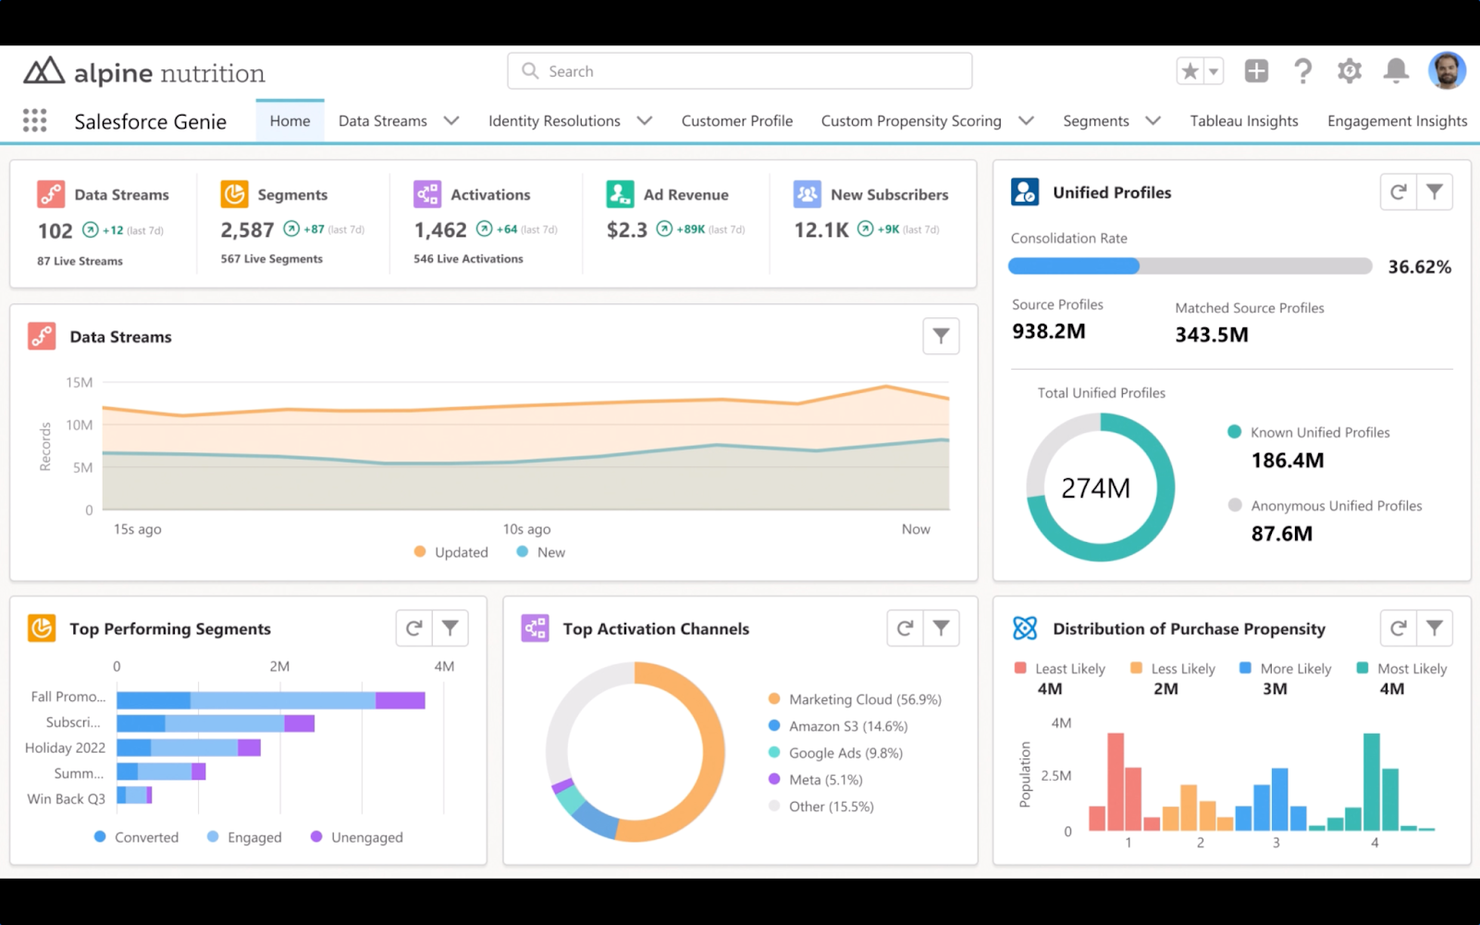This screenshot has height=925, width=1480.
Task: Click the Data Streams summary card icon
Action: pos(51,193)
